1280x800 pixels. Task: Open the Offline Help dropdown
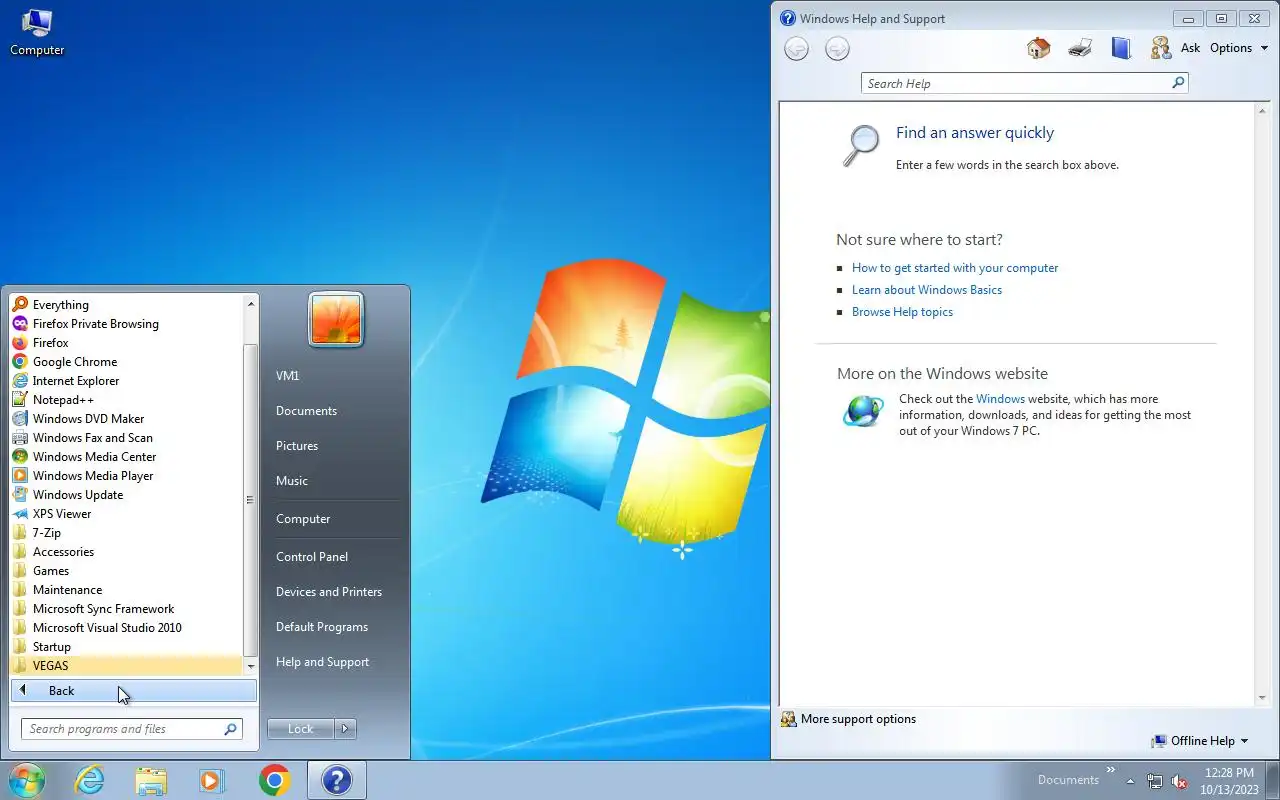pyautogui.click(x=1199, y=741)
